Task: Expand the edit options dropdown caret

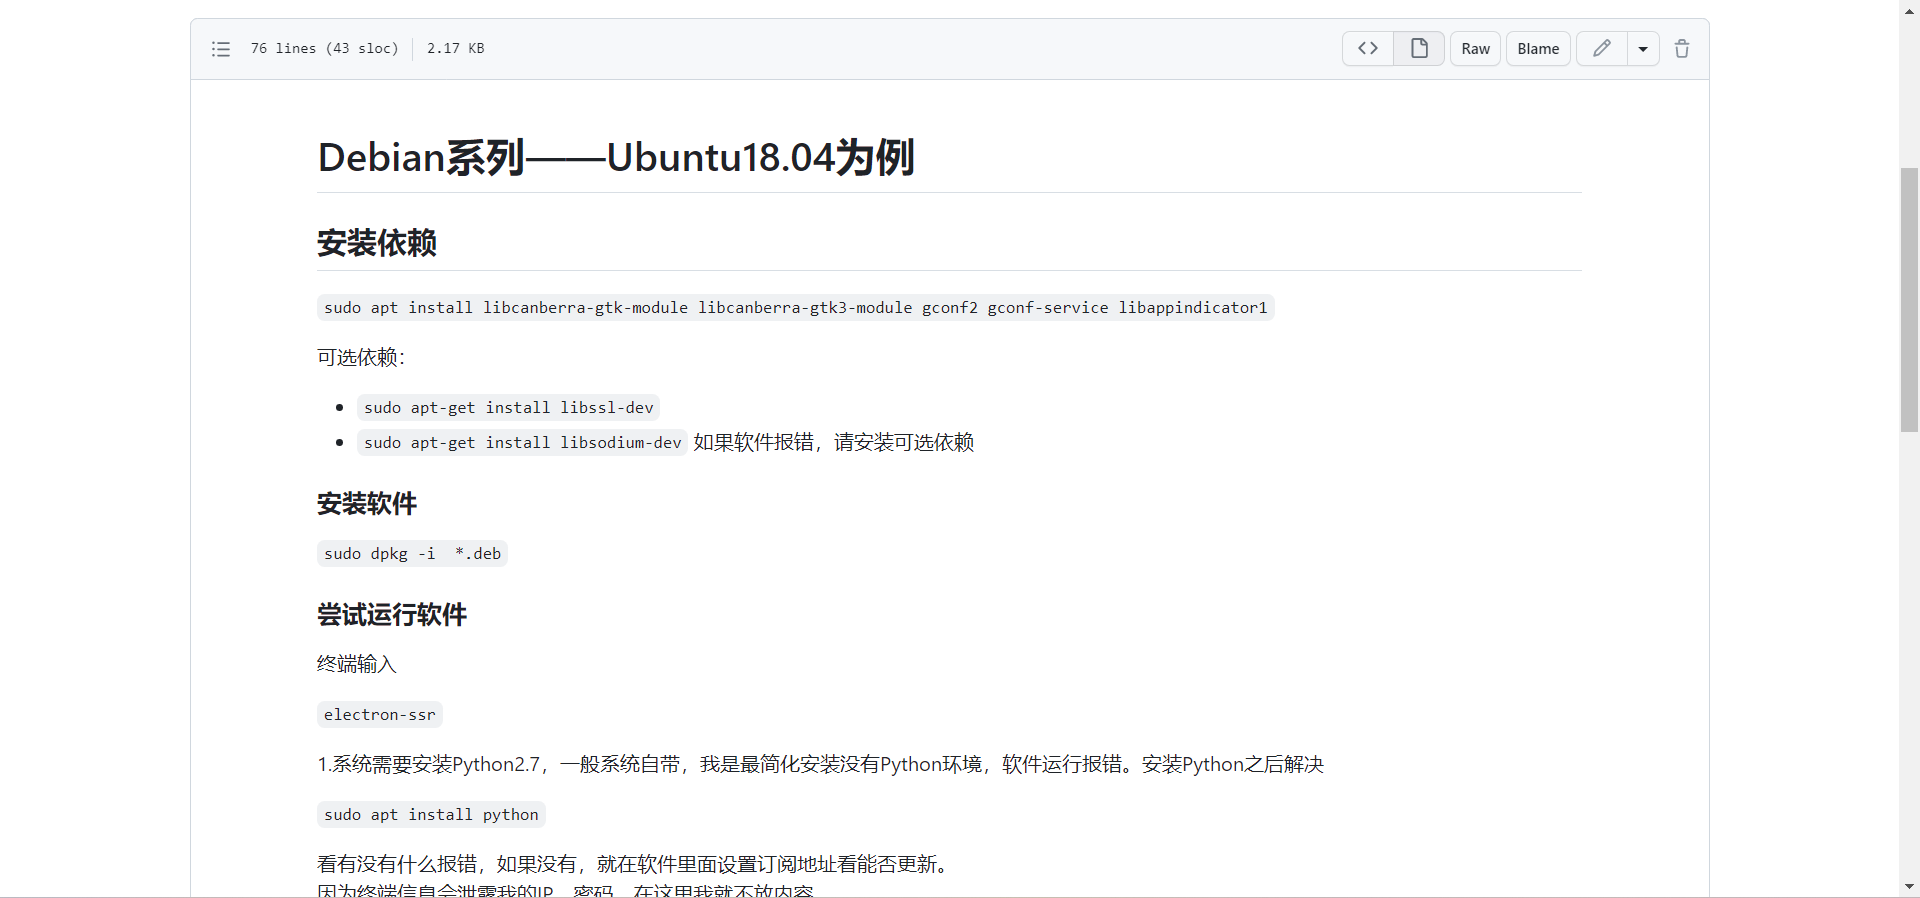Action: coord(1643,49)
